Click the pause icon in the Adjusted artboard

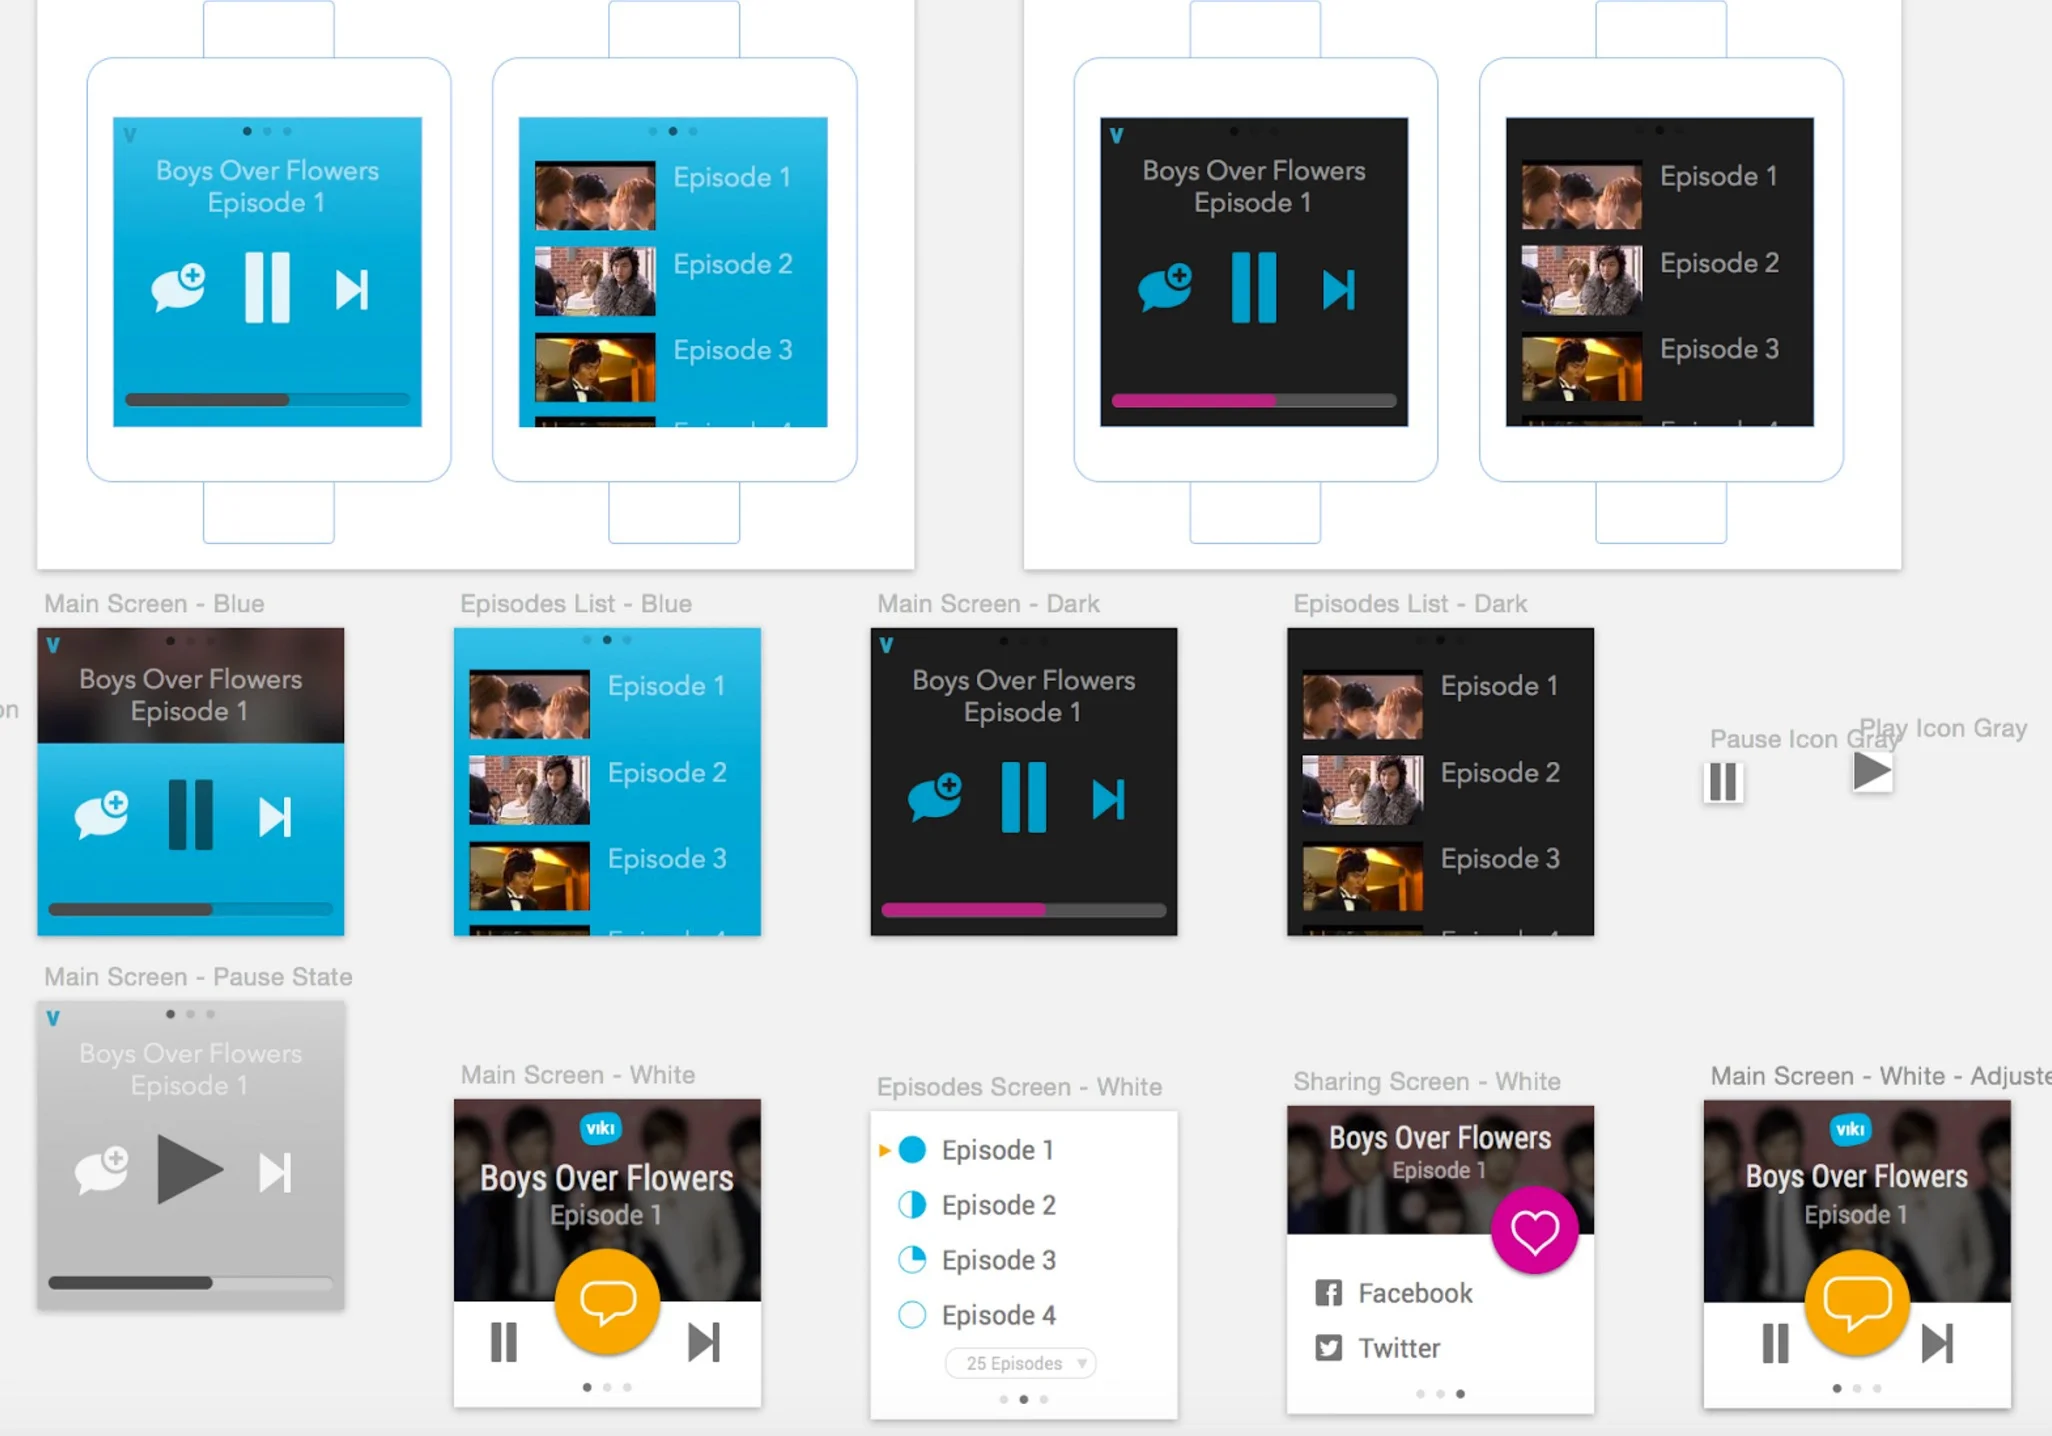point(1776,1343)
